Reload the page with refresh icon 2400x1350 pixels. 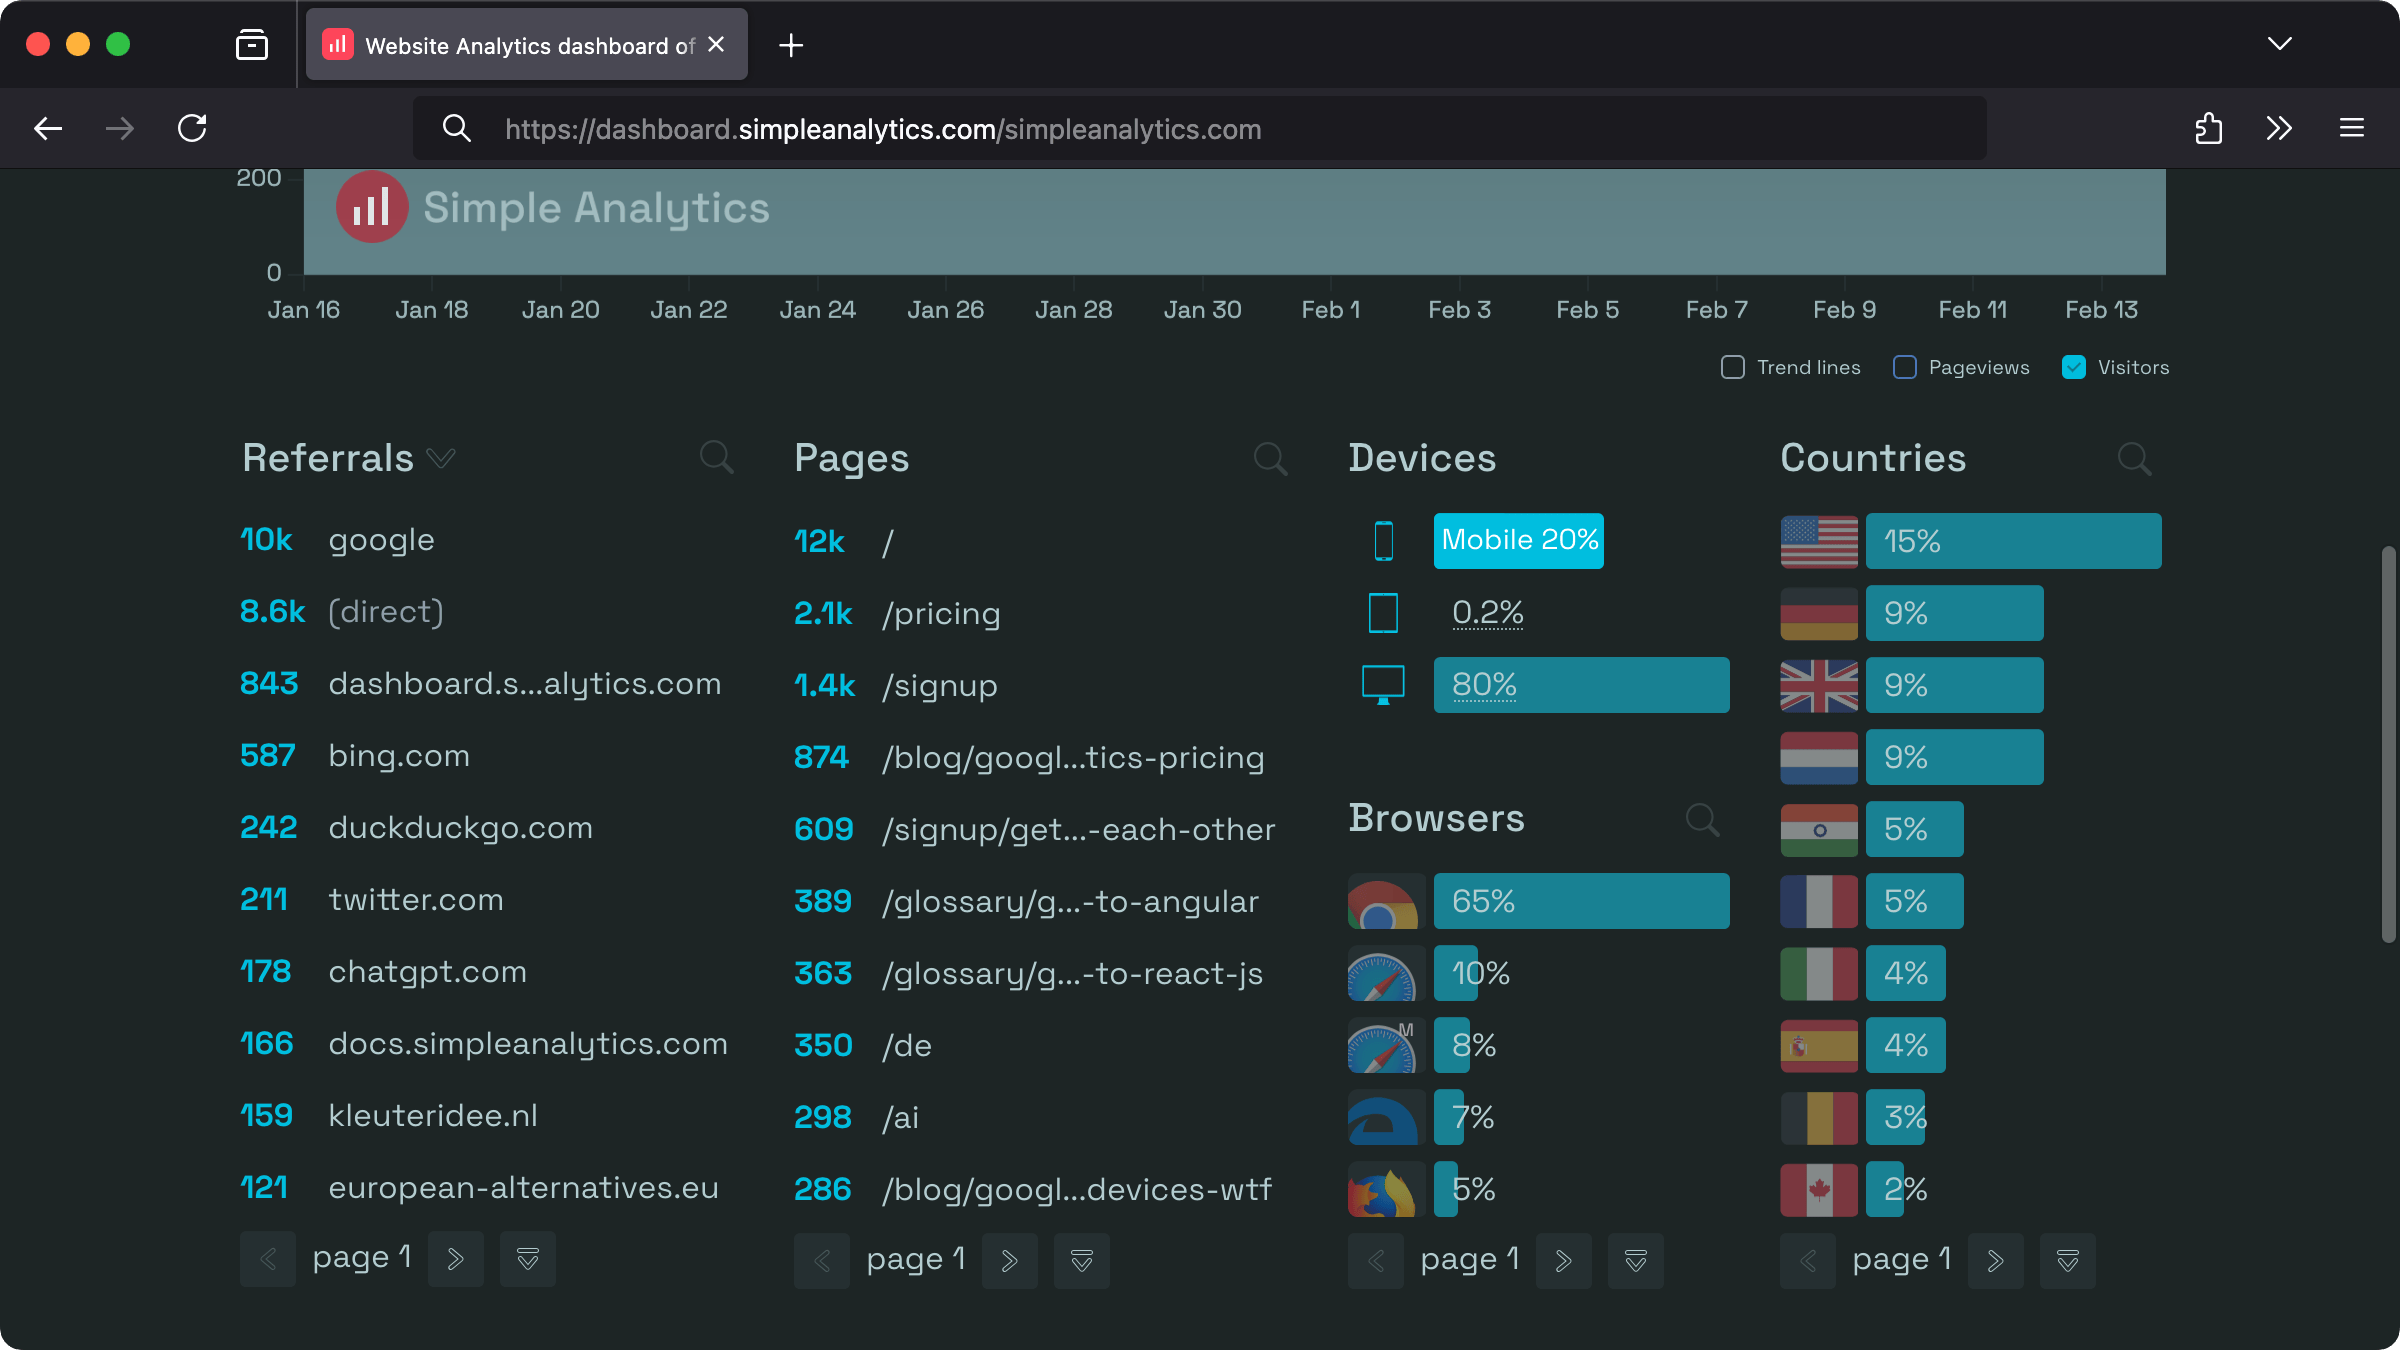pyautogui.click(x=192, y=128)
